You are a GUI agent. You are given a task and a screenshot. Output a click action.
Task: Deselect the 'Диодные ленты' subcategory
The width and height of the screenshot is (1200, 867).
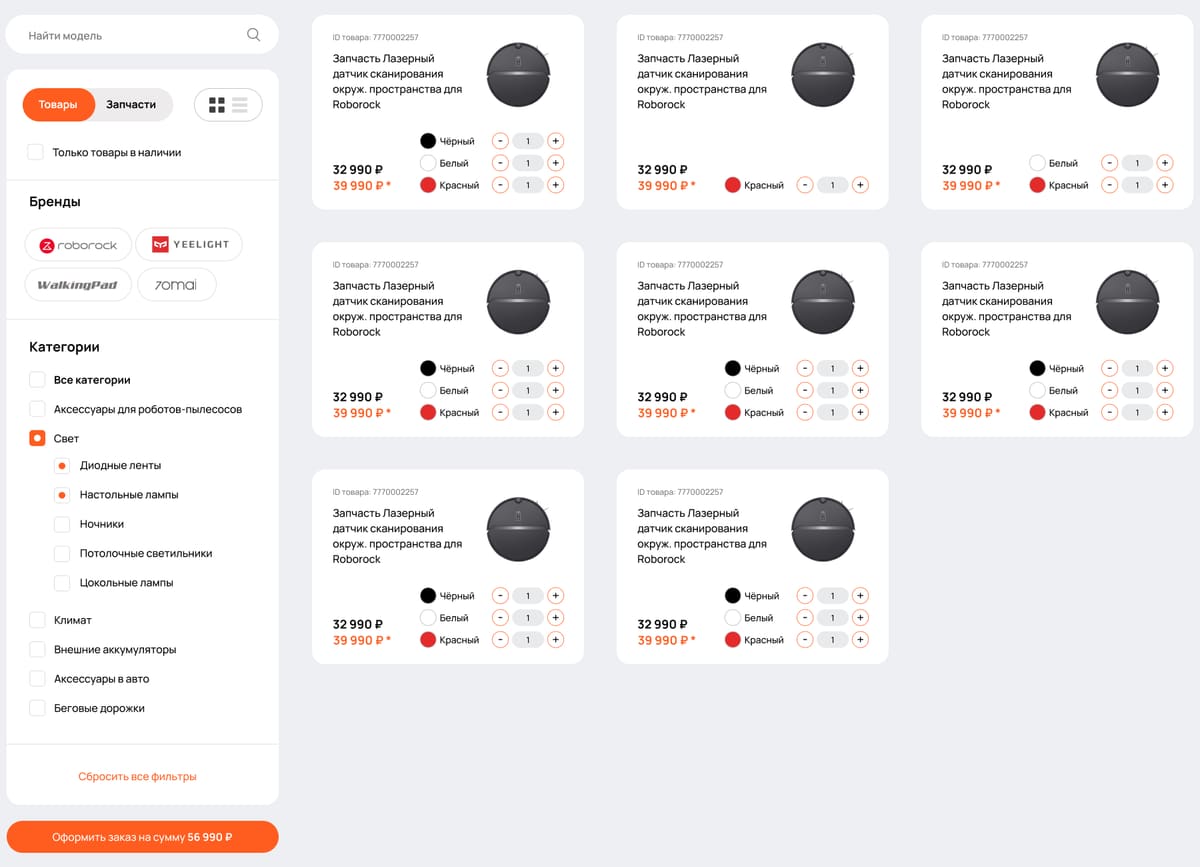[x=62, y=466]
